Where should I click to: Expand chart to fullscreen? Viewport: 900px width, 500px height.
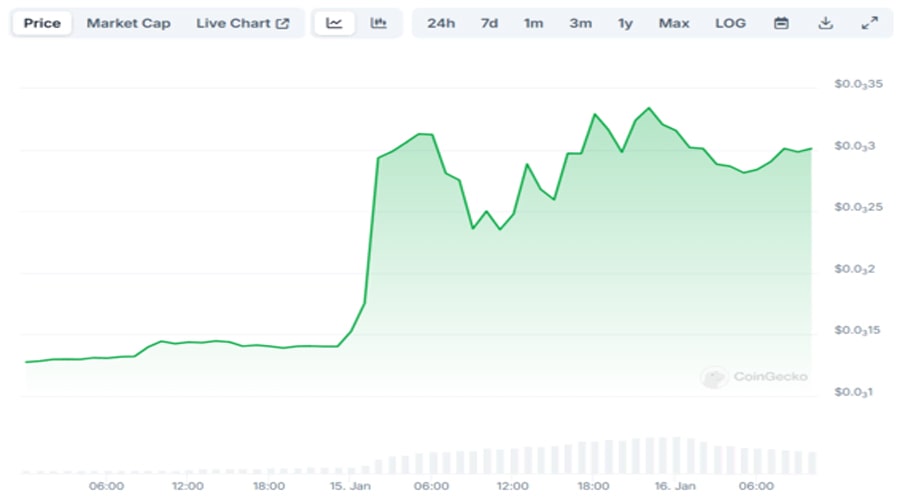click(868, 23)
